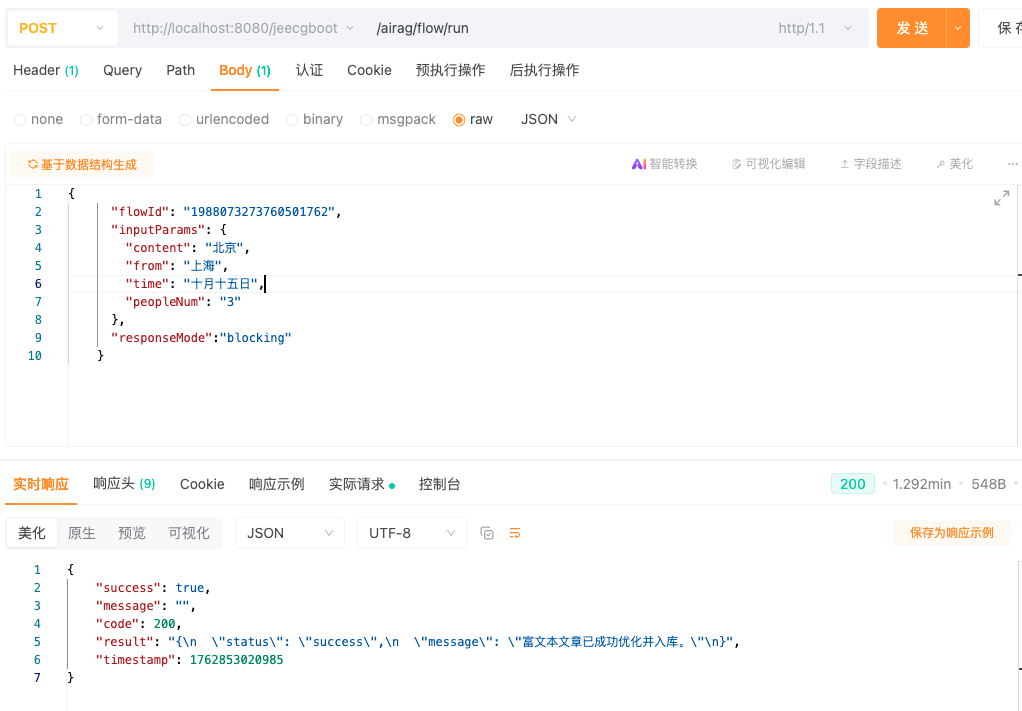Screen dimensions: 1022x711
Task: Toggle word wrap in response viewer
Action: [x=515, y=533]
